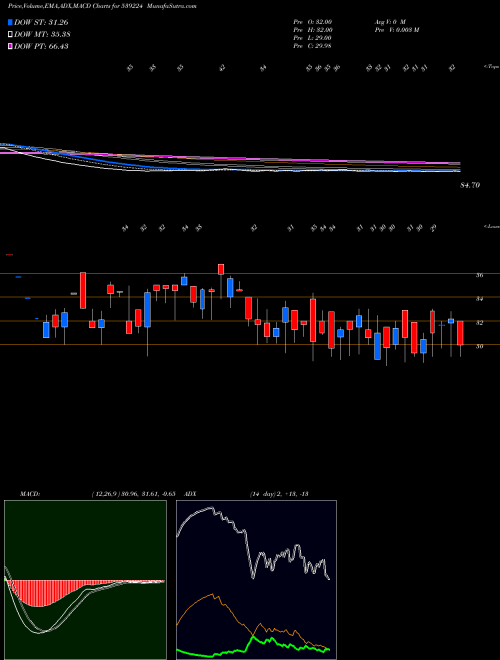This screenshot has width=500, height=660.
Task: Click the blue DOW ST legend swatch
Action: coord(10,22)
